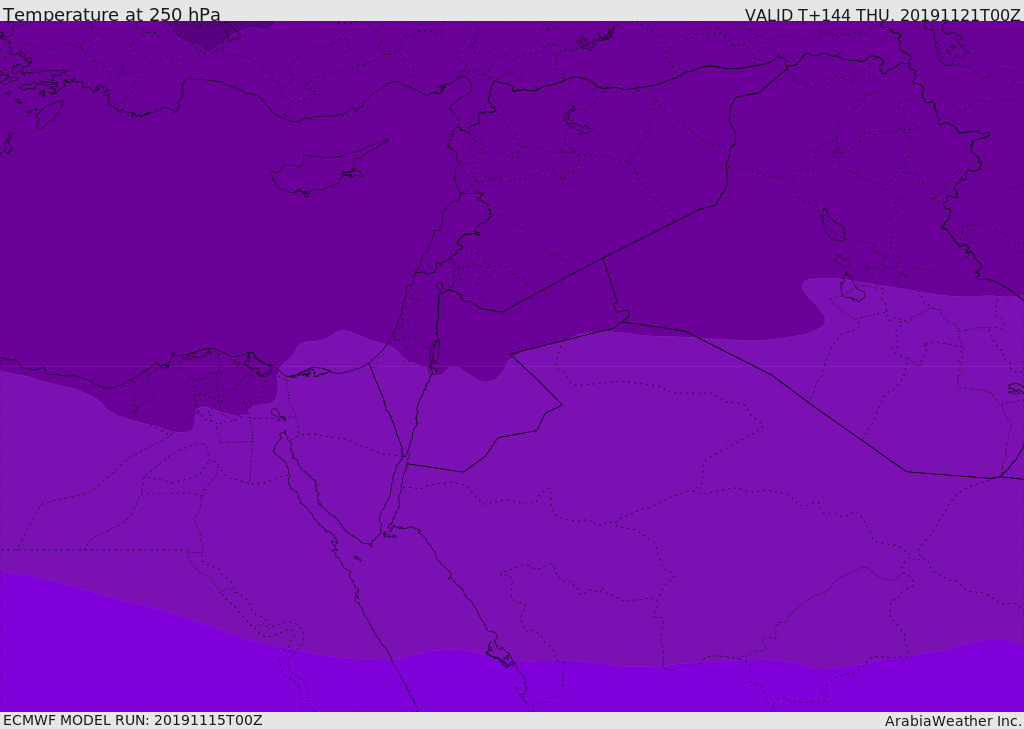The height and width of the screenshot is (729, 1024).
Task: Select the Gulf of Aqaba
Action: pyautogui.click(x=398, y=490)
